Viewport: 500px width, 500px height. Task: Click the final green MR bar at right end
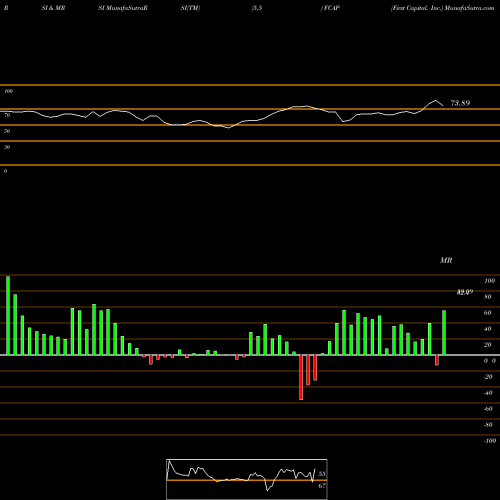(444, 333)
